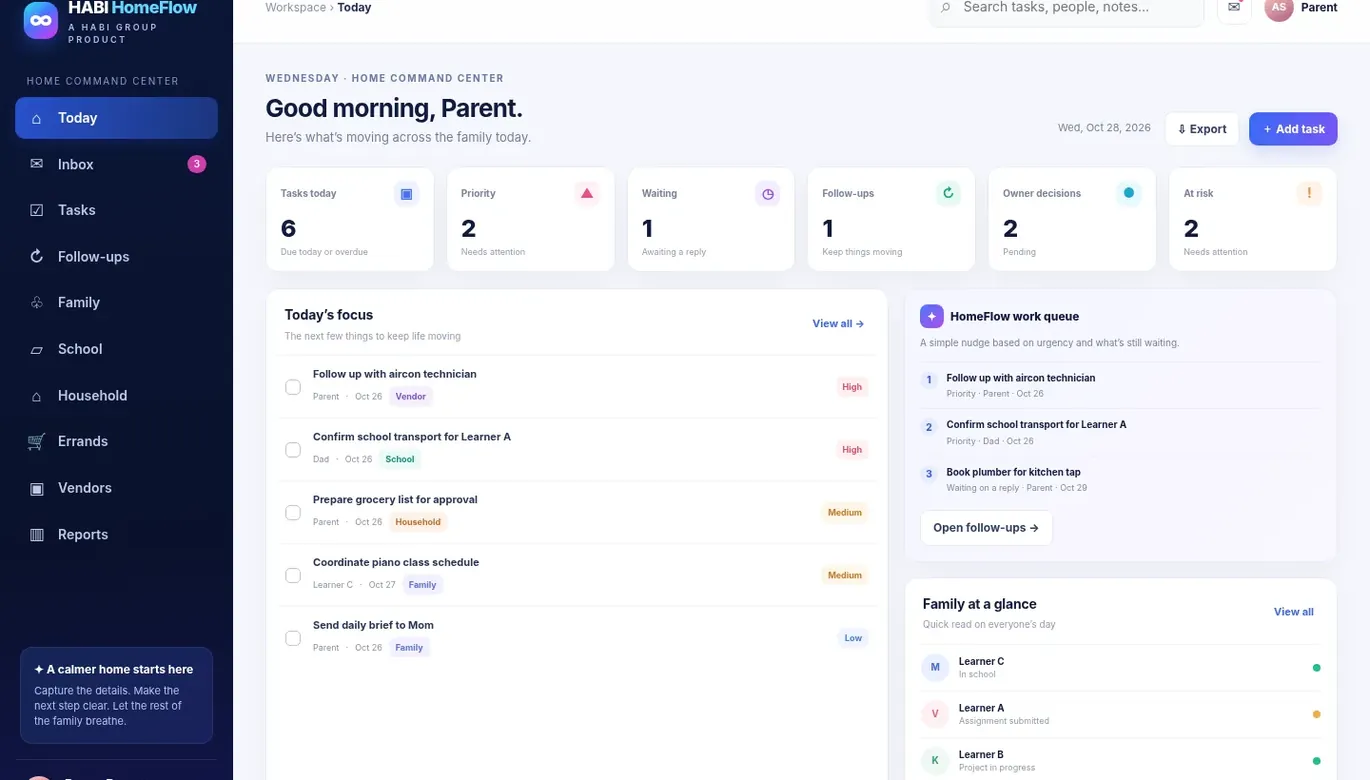Image resolution: width=1370 pixels, height=780 pixels.
Task: Click Open follow-ups button
Action: click(x=986, y=528)
